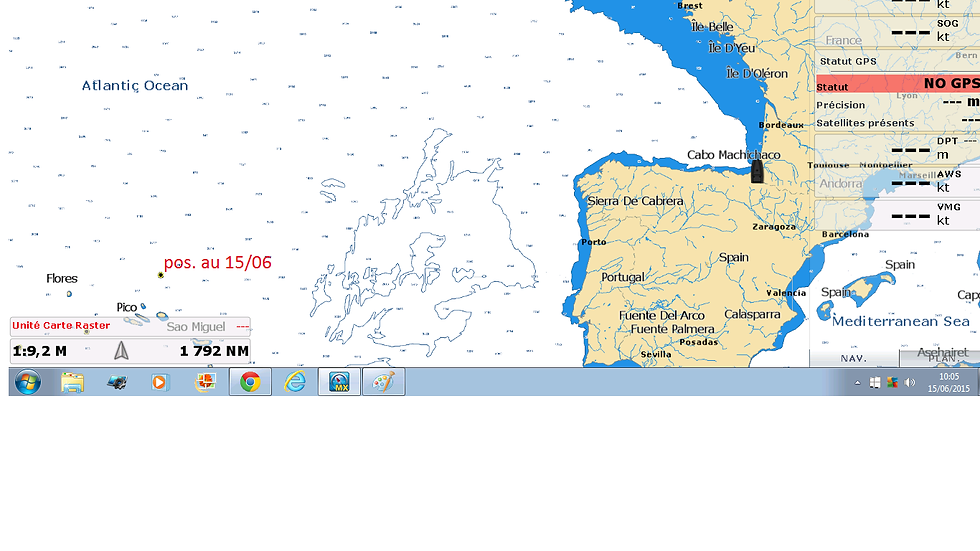Click the Zaragoza city label

(774, 227)
